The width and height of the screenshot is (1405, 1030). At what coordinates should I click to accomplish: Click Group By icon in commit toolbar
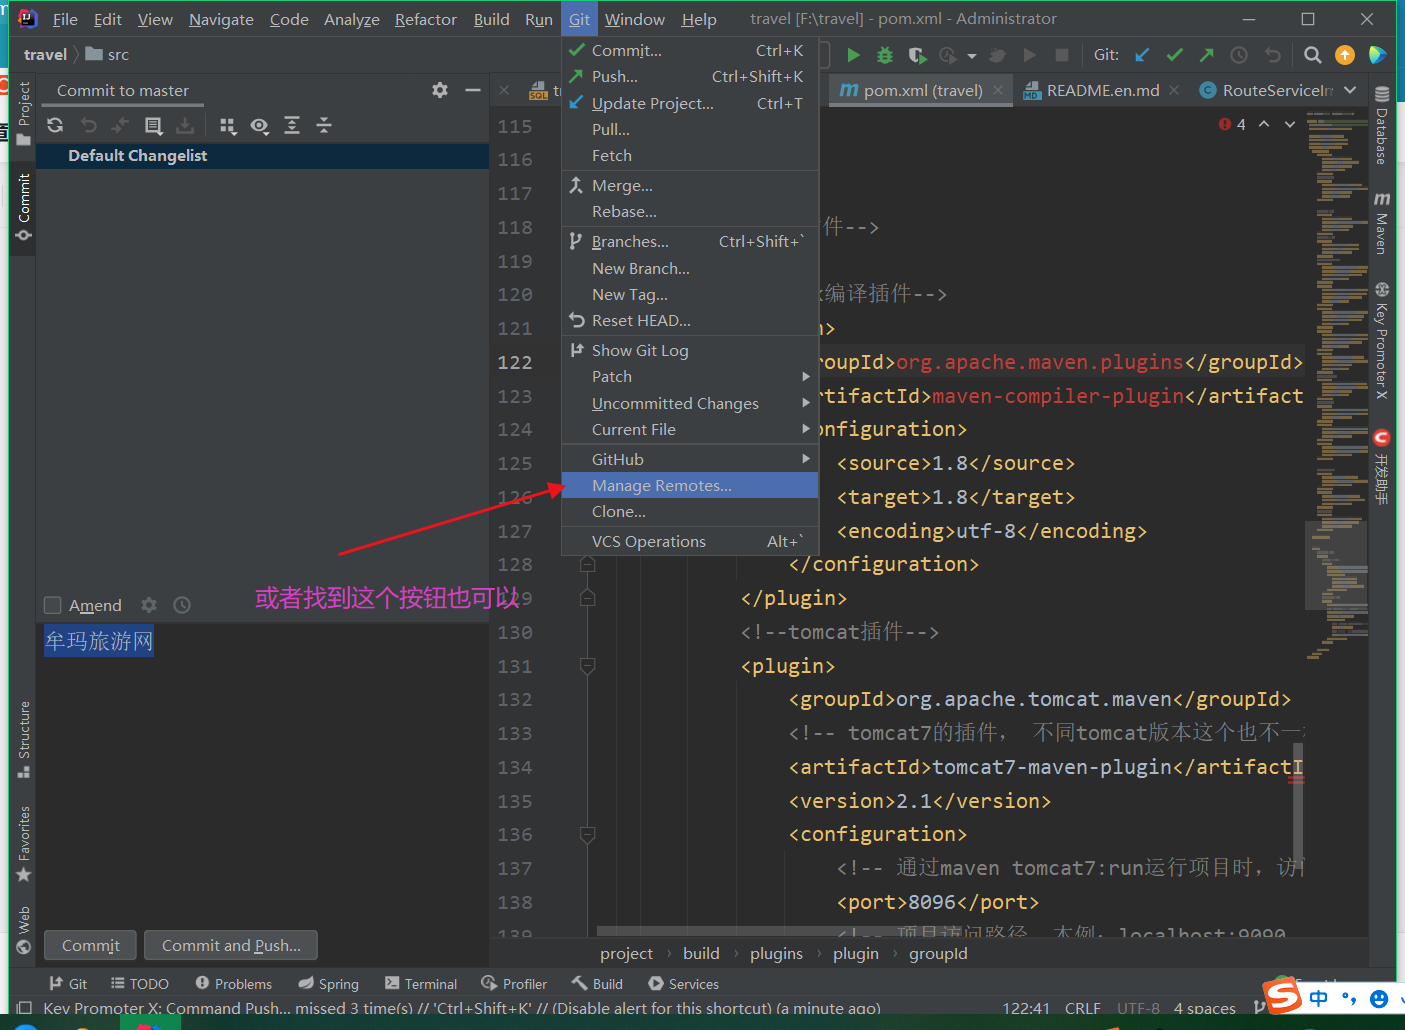click(x=228, y=125)
